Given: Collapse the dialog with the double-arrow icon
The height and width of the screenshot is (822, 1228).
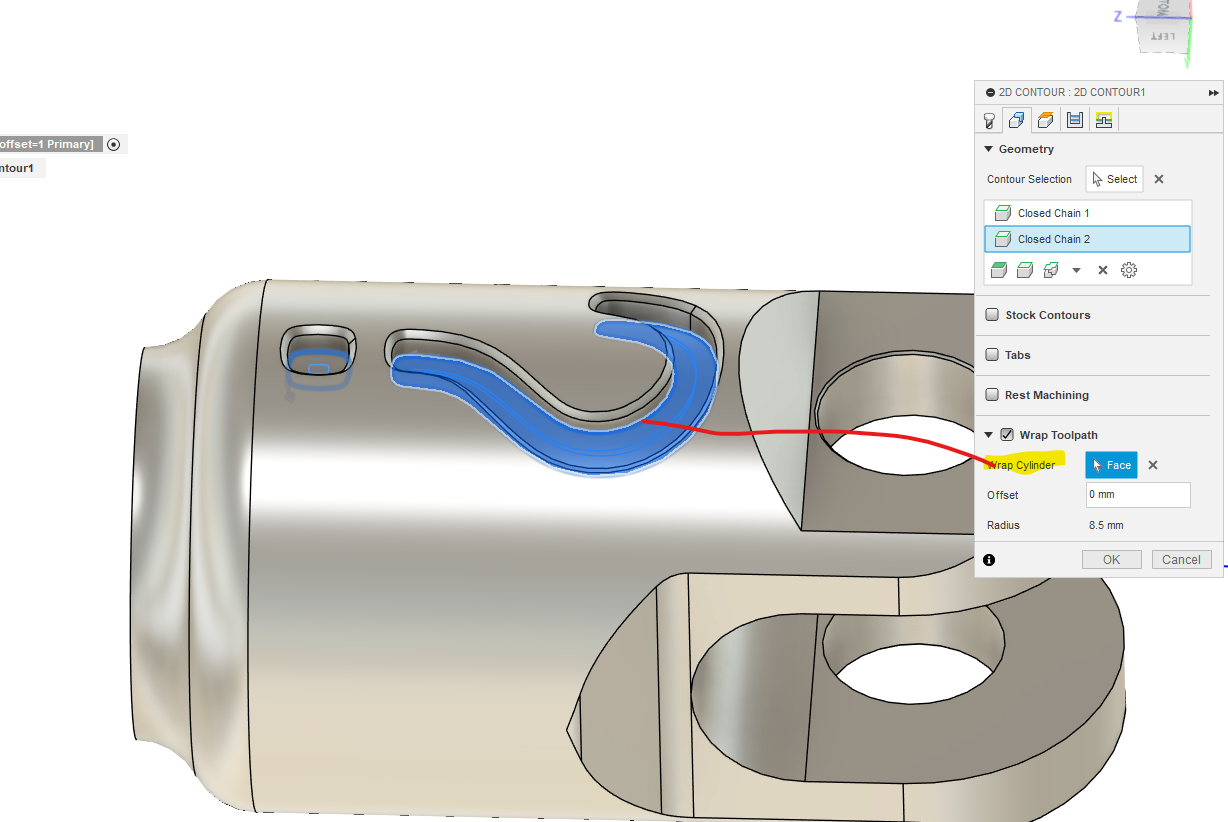Looking at the screenshot, I should coord(1212,92).
